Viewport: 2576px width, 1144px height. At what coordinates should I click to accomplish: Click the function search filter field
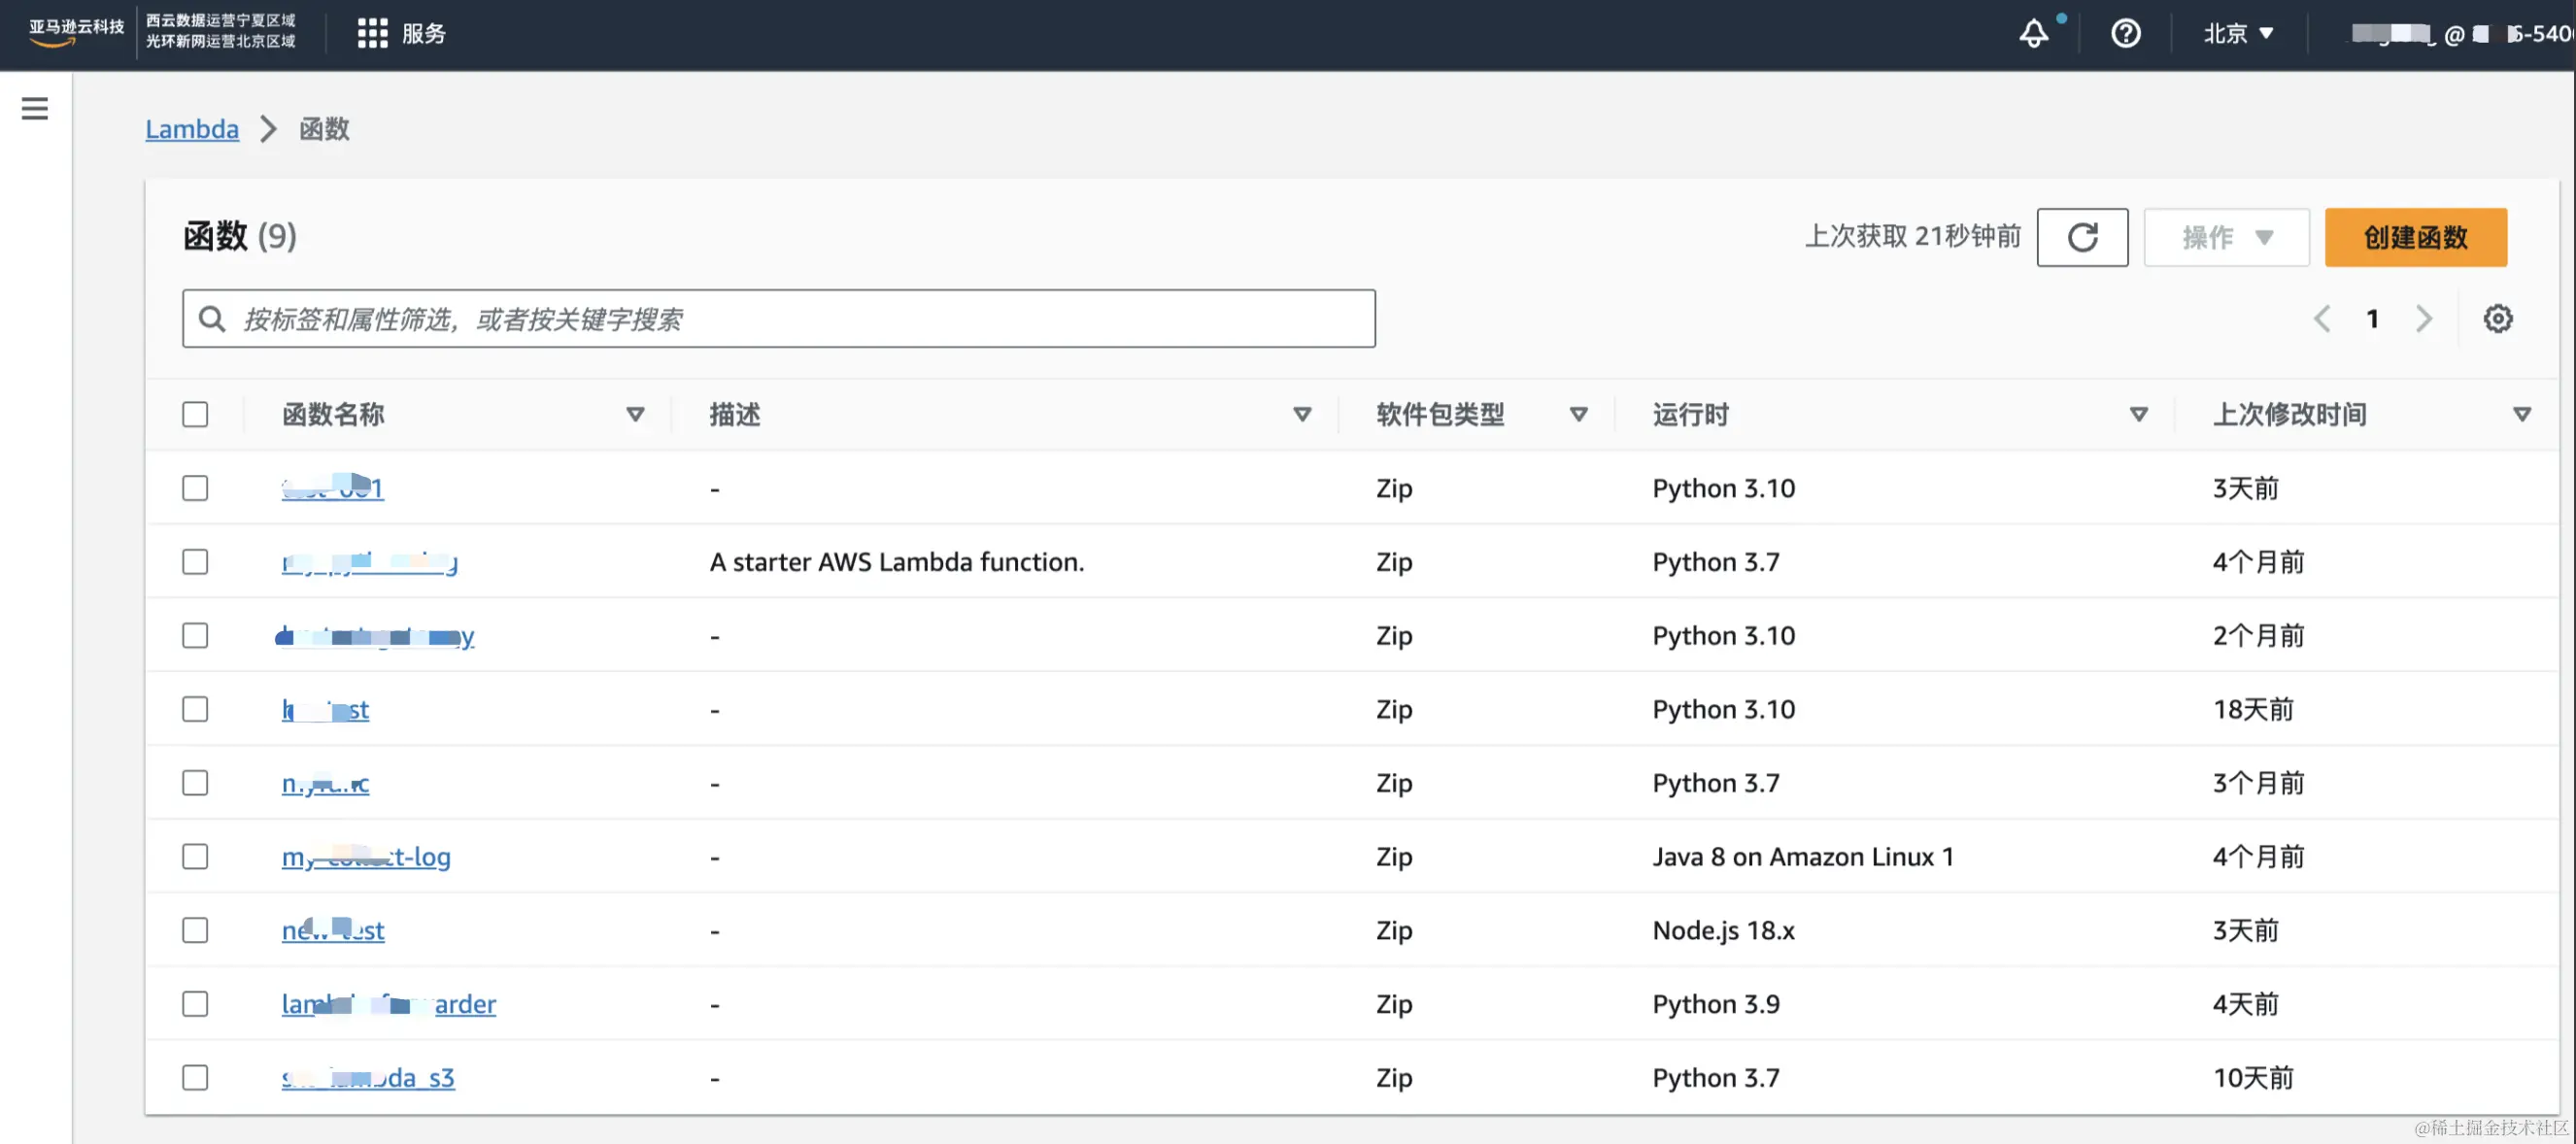(x=779, y=319)
